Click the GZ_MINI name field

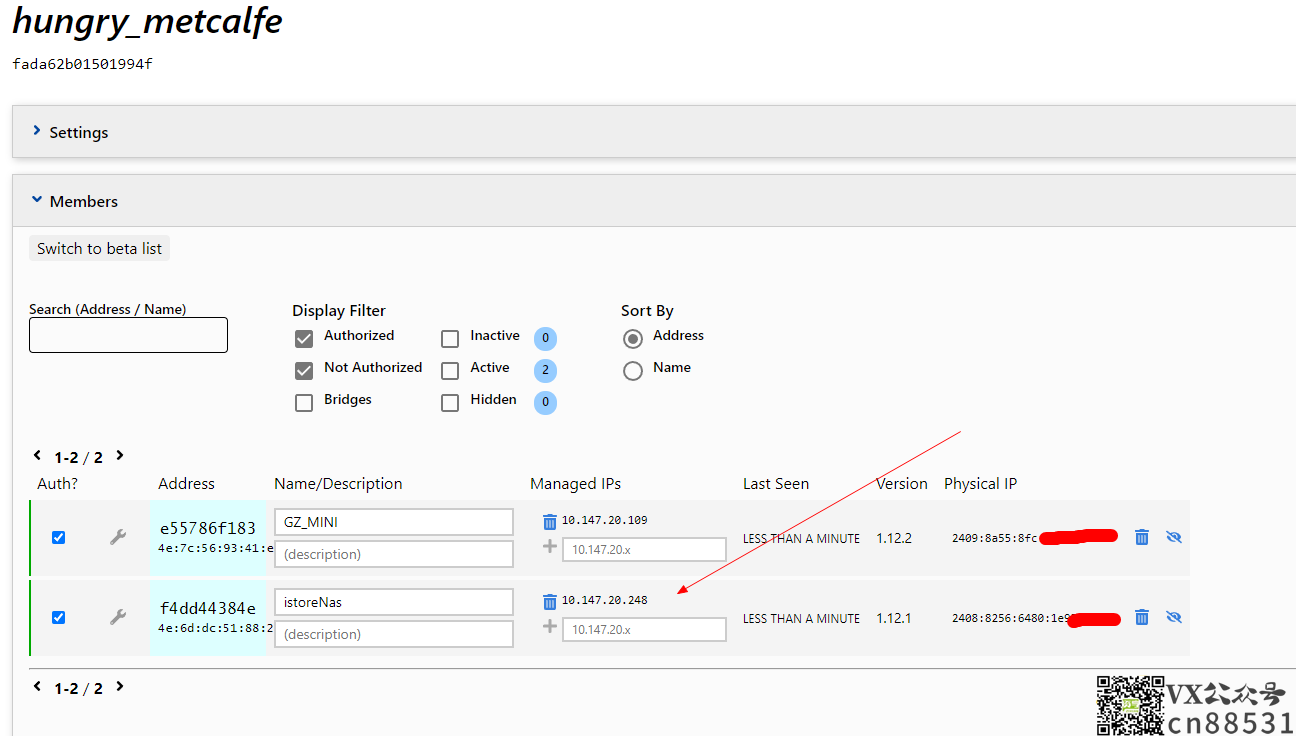coord(394,522)
